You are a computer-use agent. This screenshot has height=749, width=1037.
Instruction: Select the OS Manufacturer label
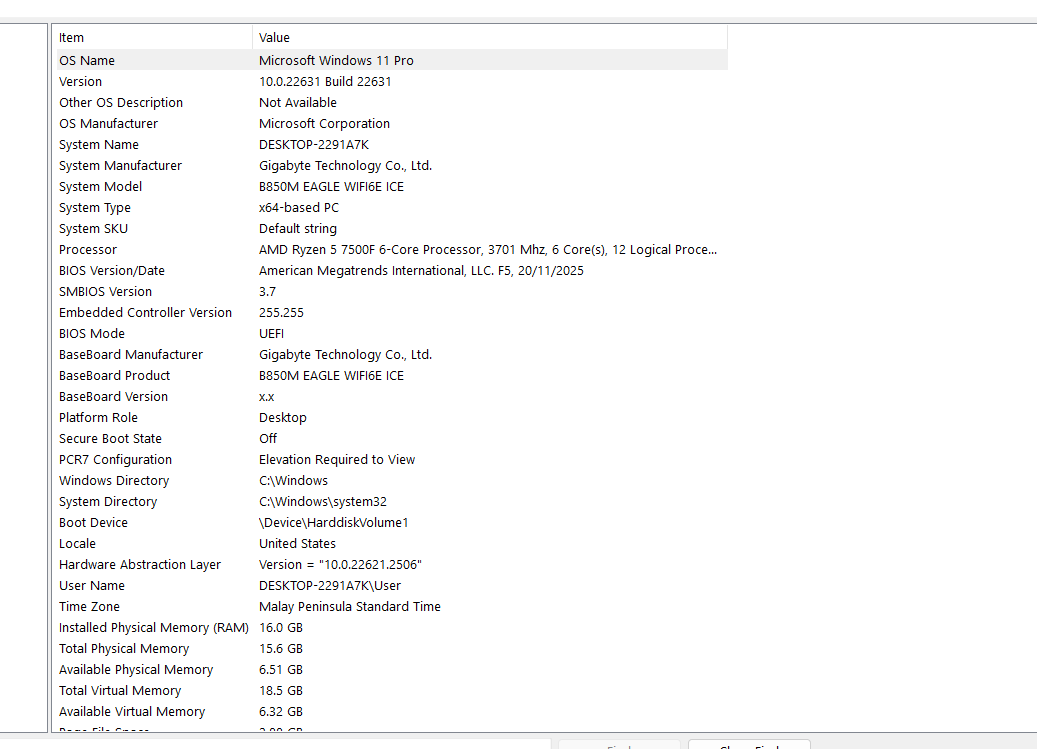tap(108, 124)
